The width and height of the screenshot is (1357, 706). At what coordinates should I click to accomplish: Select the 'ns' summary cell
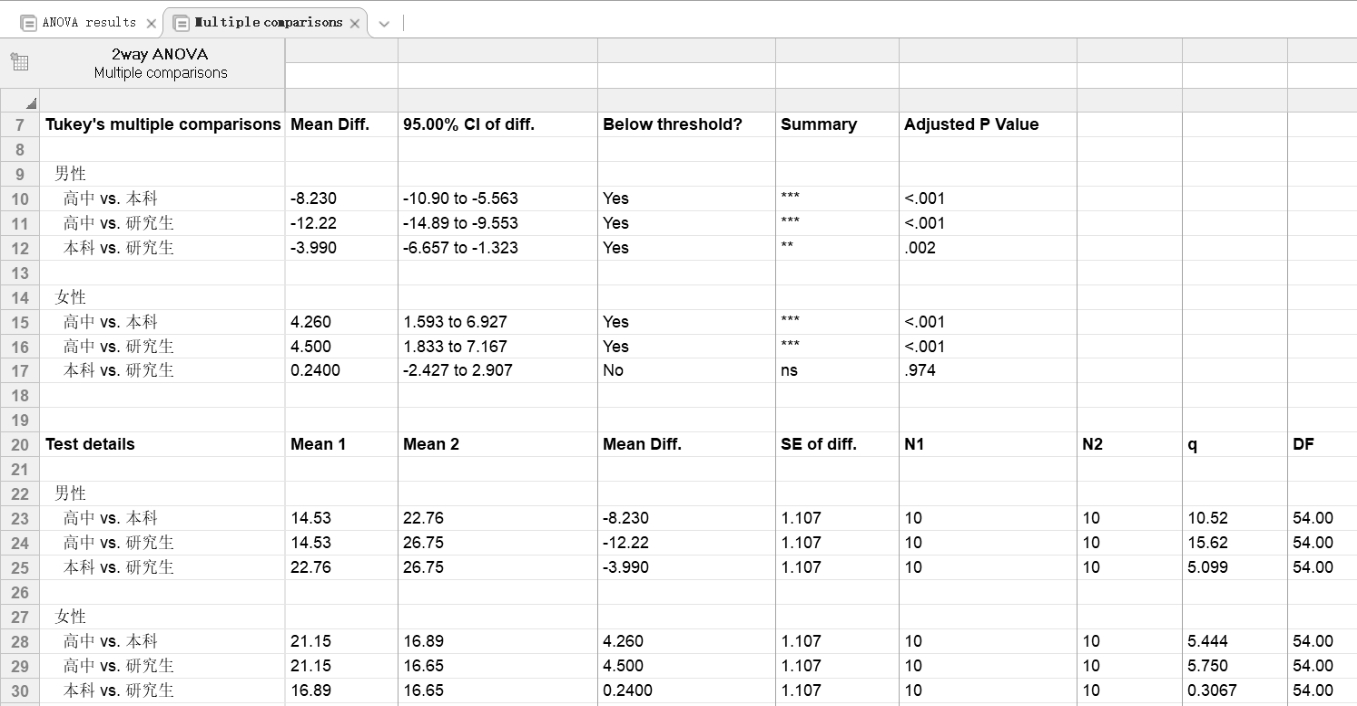pos(790,370)
